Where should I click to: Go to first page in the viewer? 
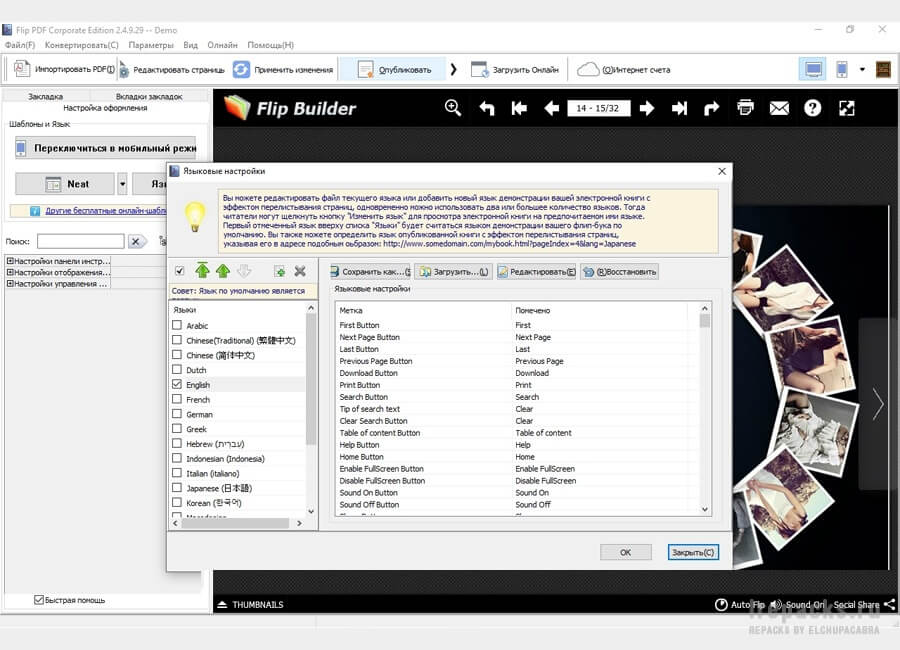519,108
